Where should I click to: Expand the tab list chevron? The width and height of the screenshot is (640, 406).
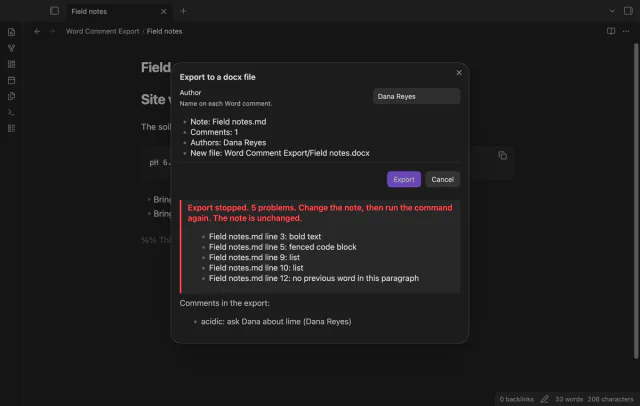pyautogui.click(x=612, y=11)
